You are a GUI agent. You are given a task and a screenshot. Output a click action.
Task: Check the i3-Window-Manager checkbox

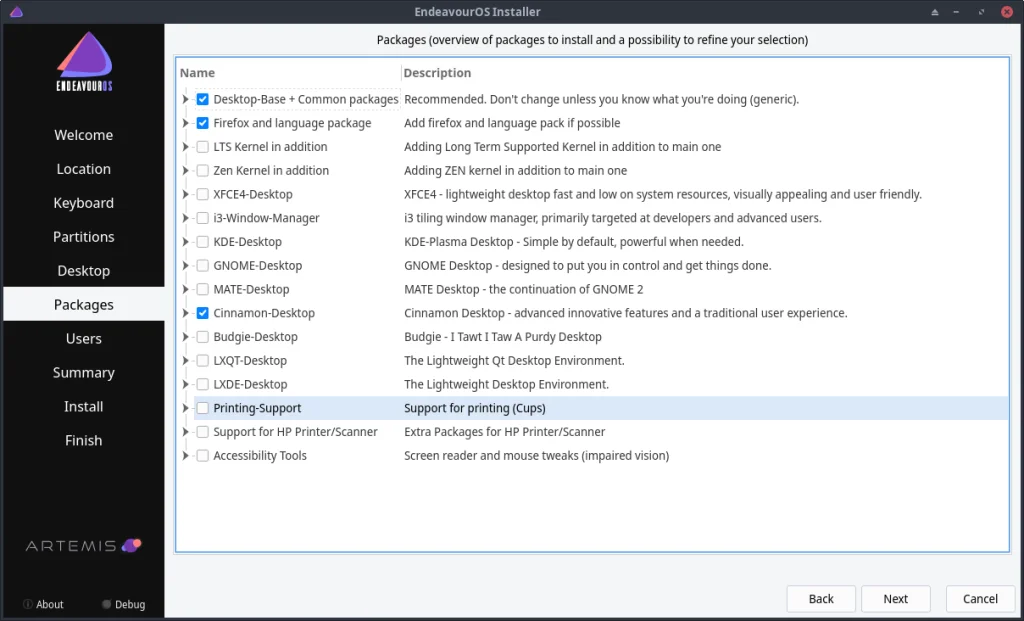pos(202,218)
